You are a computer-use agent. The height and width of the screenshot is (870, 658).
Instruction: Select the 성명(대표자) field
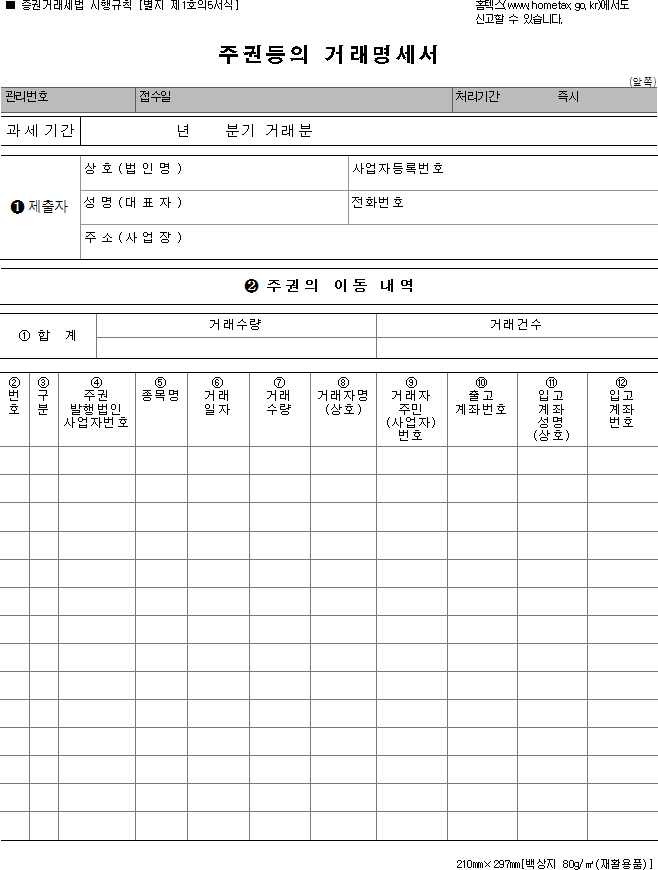214,208
